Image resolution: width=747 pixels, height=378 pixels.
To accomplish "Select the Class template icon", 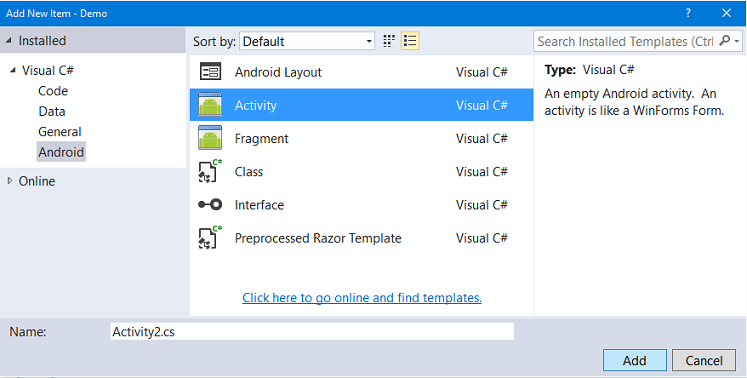I will point(210,171).
